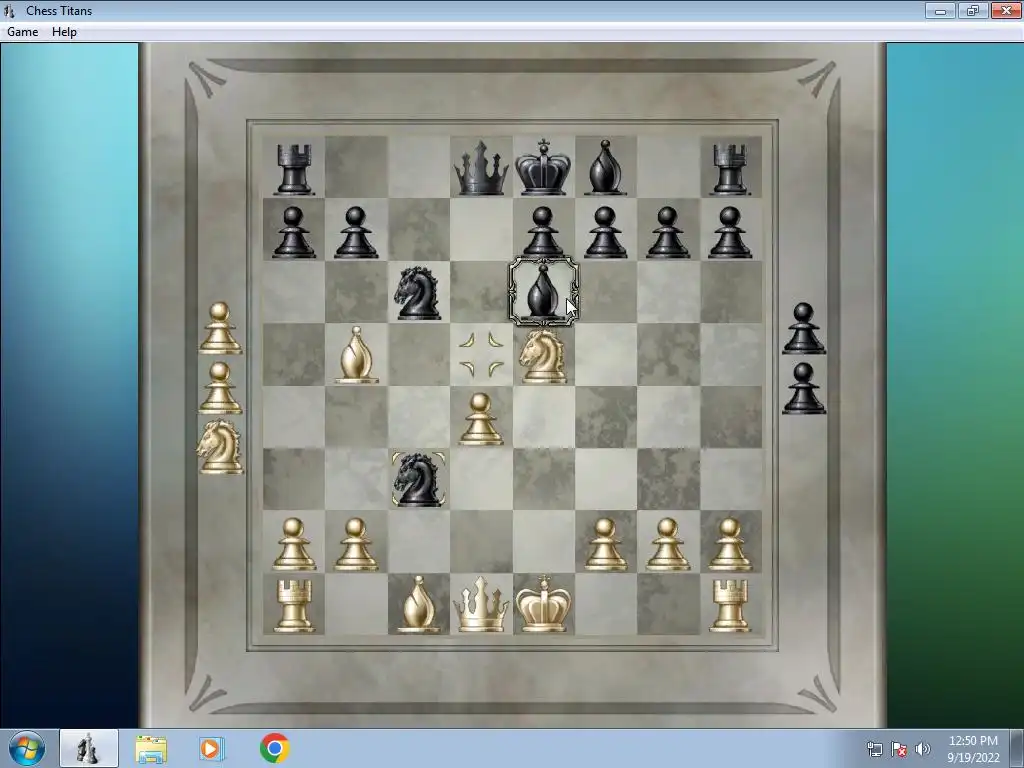Image resolution: width=1024 pixels, height=768 pixels.
Task: Select the white queen on d1
Action: pos(481,605)
